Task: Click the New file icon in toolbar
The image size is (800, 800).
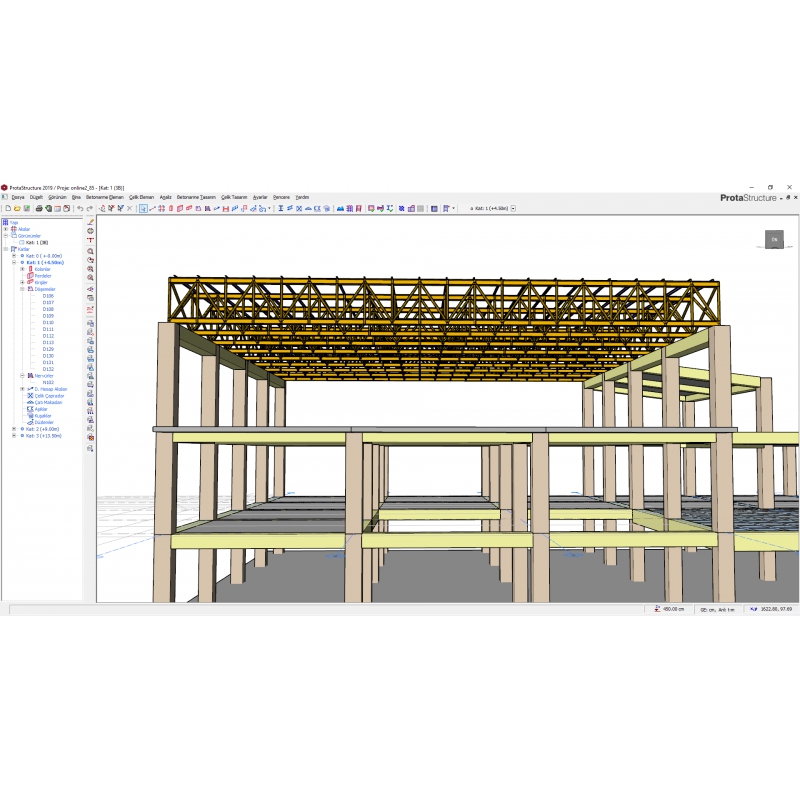Action: 6,209
